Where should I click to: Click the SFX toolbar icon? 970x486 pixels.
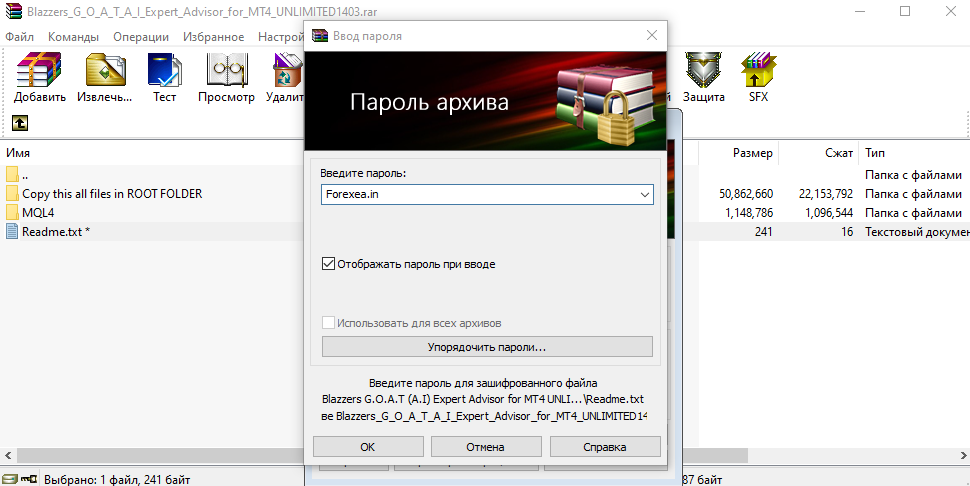pyautogui.click(x=758, y=78)
